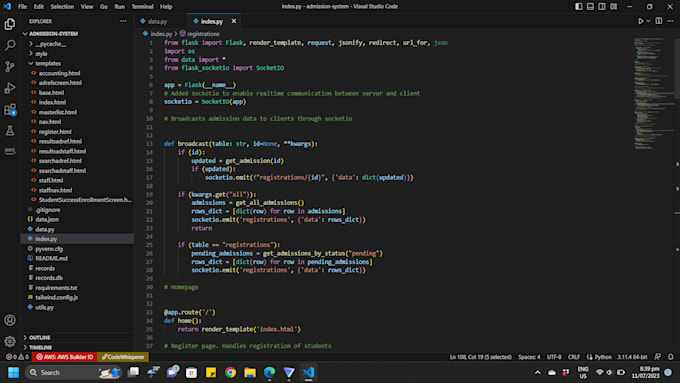
Task: Close the index.py tab
Action: coord(234,21)
